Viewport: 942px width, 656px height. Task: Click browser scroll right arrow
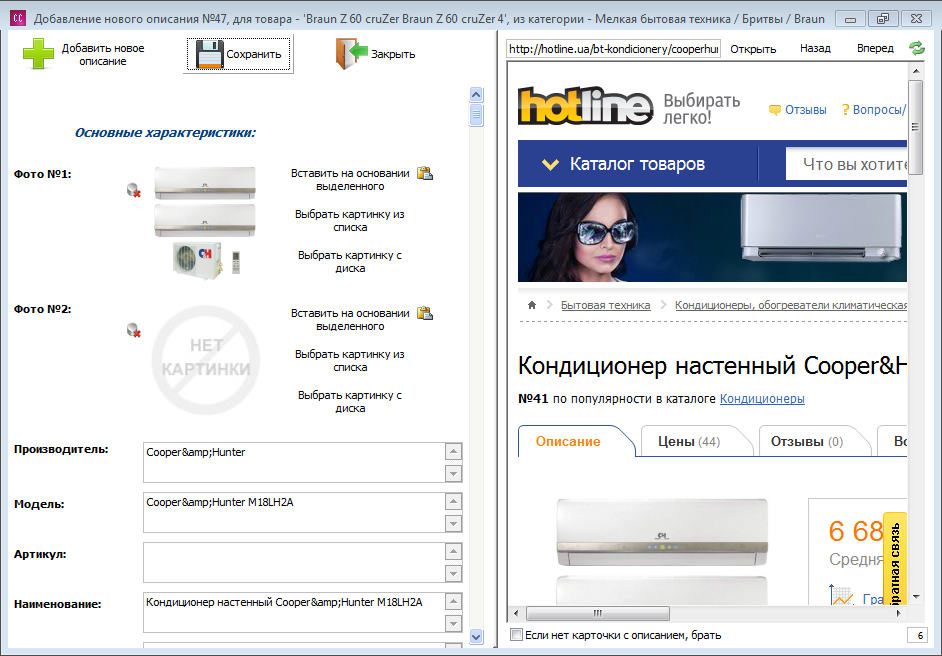tap(899, 613)
